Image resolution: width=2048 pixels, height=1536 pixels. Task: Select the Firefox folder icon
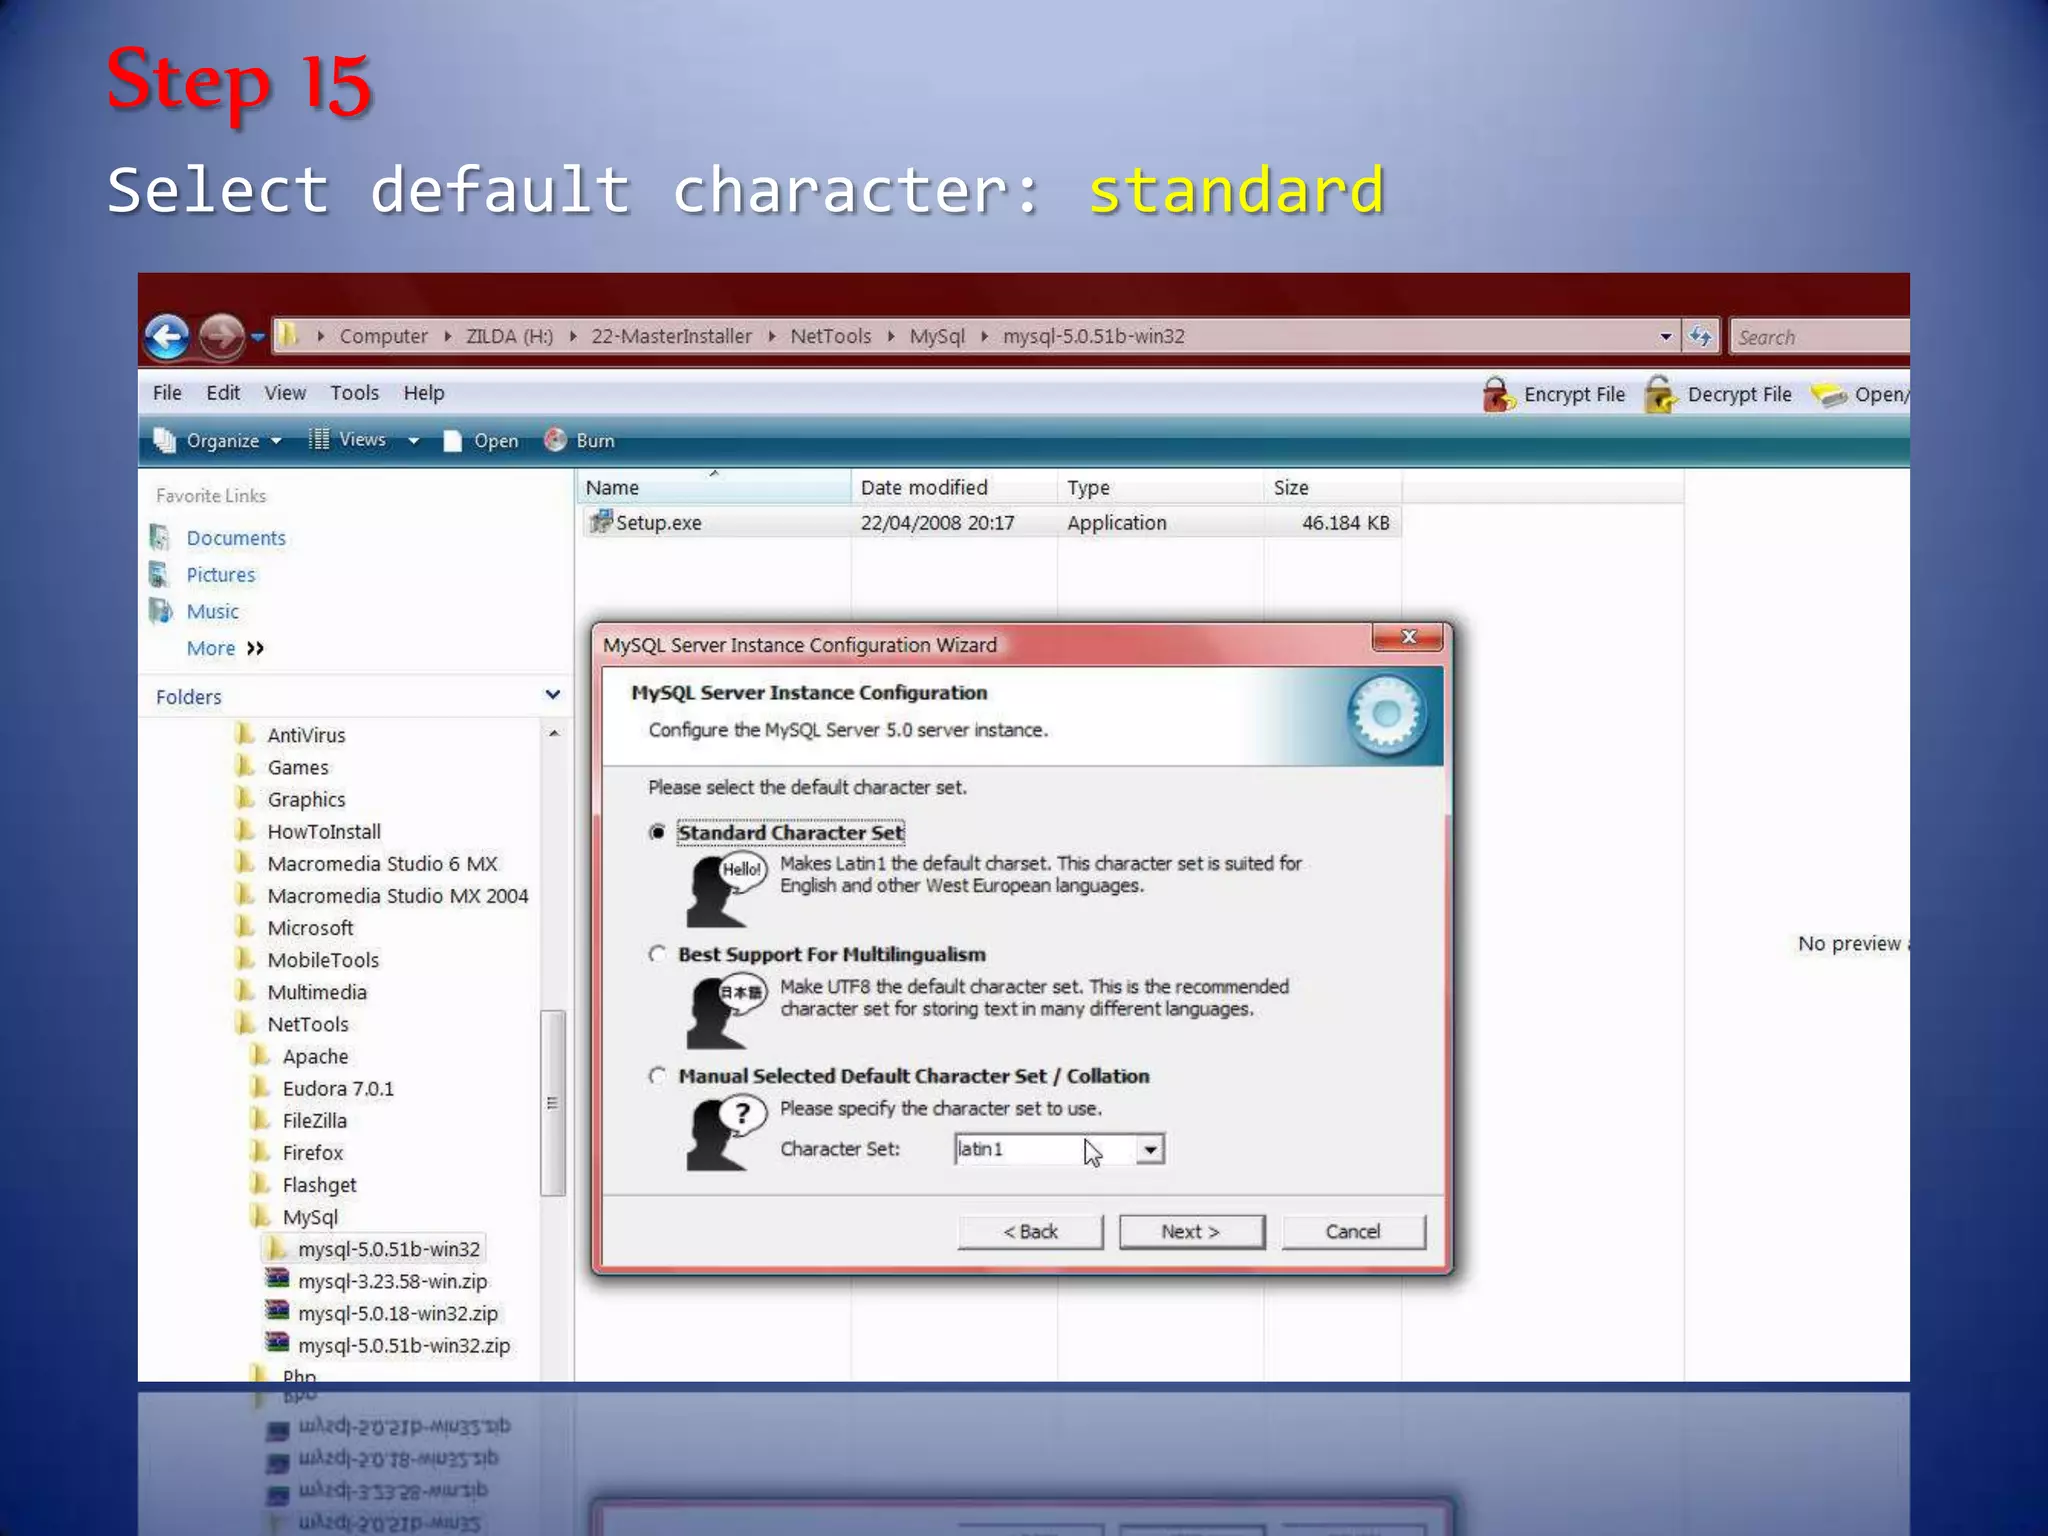click(x=260, y=1151)
